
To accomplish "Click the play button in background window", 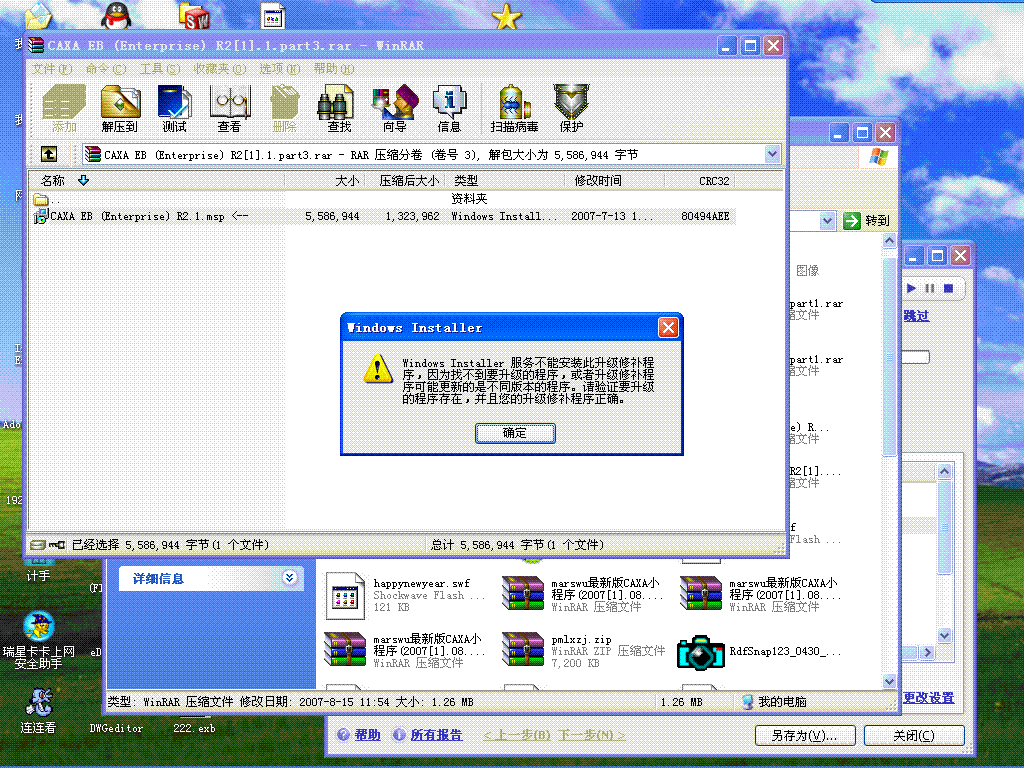I will point(912,288).
